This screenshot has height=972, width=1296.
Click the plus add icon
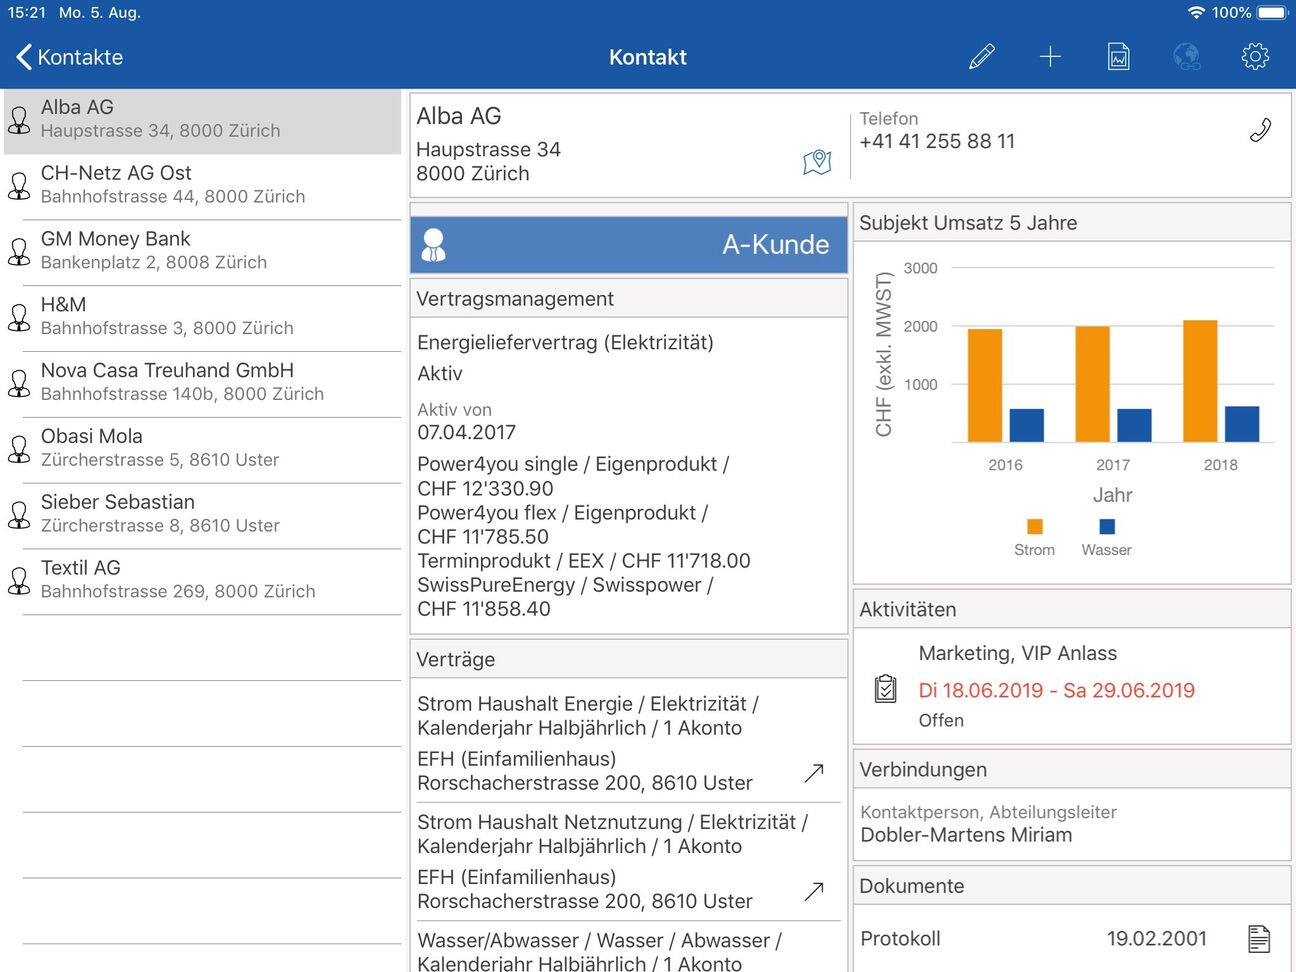pyautogui.click(x=1050, y=57)
